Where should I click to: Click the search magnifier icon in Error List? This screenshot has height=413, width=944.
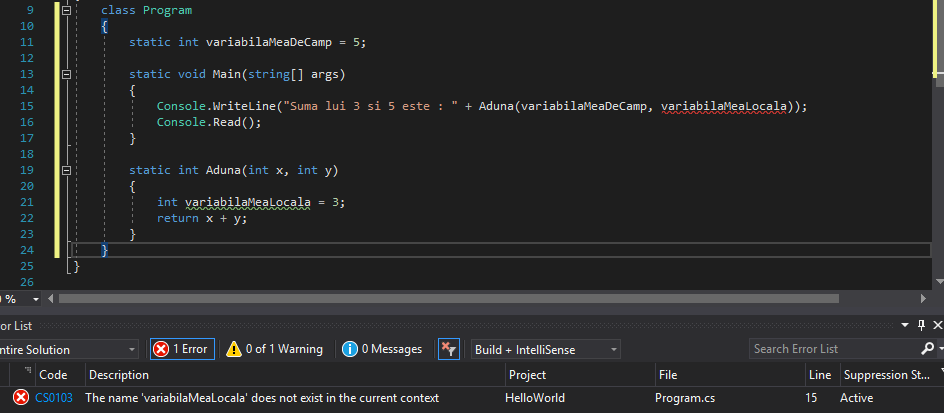coord(926,349)
